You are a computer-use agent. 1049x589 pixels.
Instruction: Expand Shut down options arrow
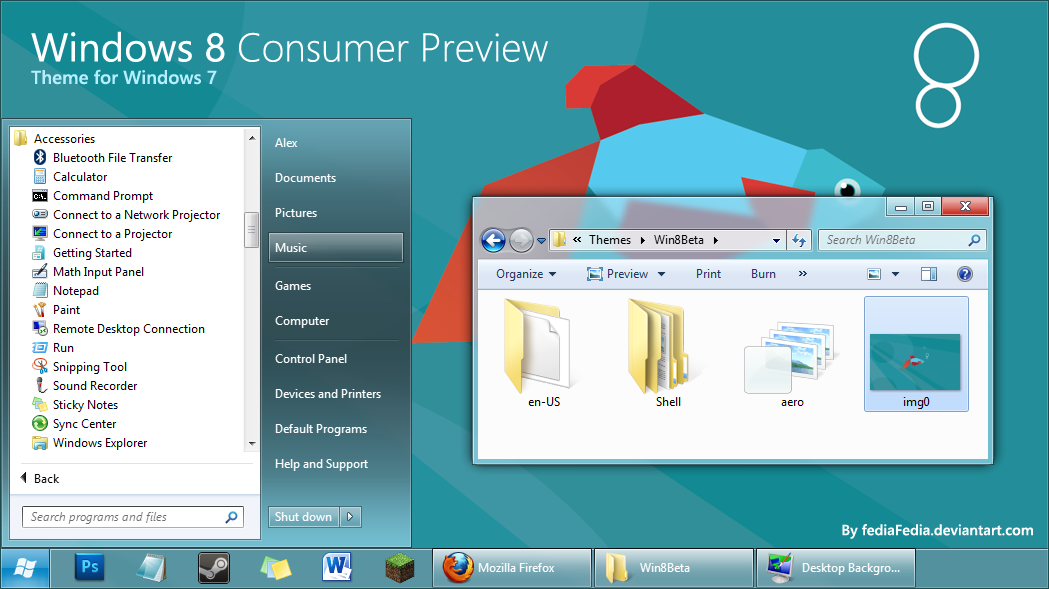point(351,517)
